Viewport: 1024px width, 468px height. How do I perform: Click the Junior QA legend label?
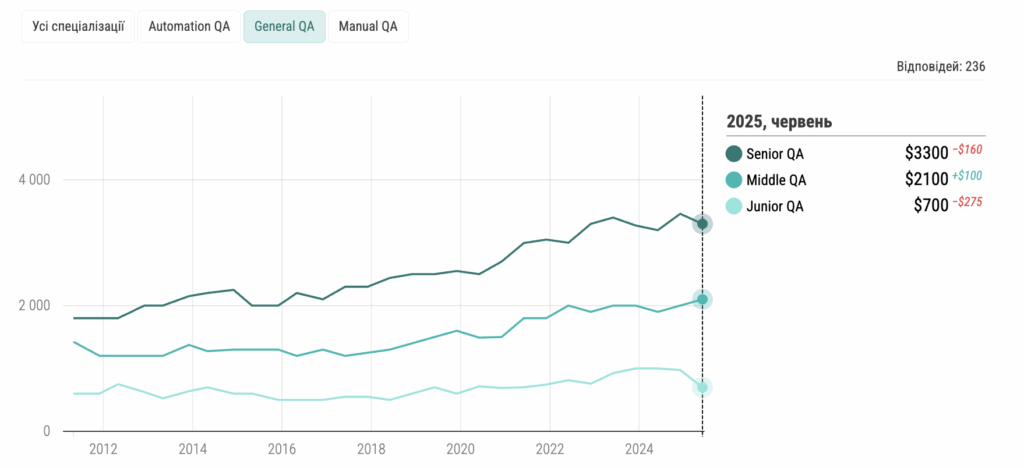pos(775,206)
